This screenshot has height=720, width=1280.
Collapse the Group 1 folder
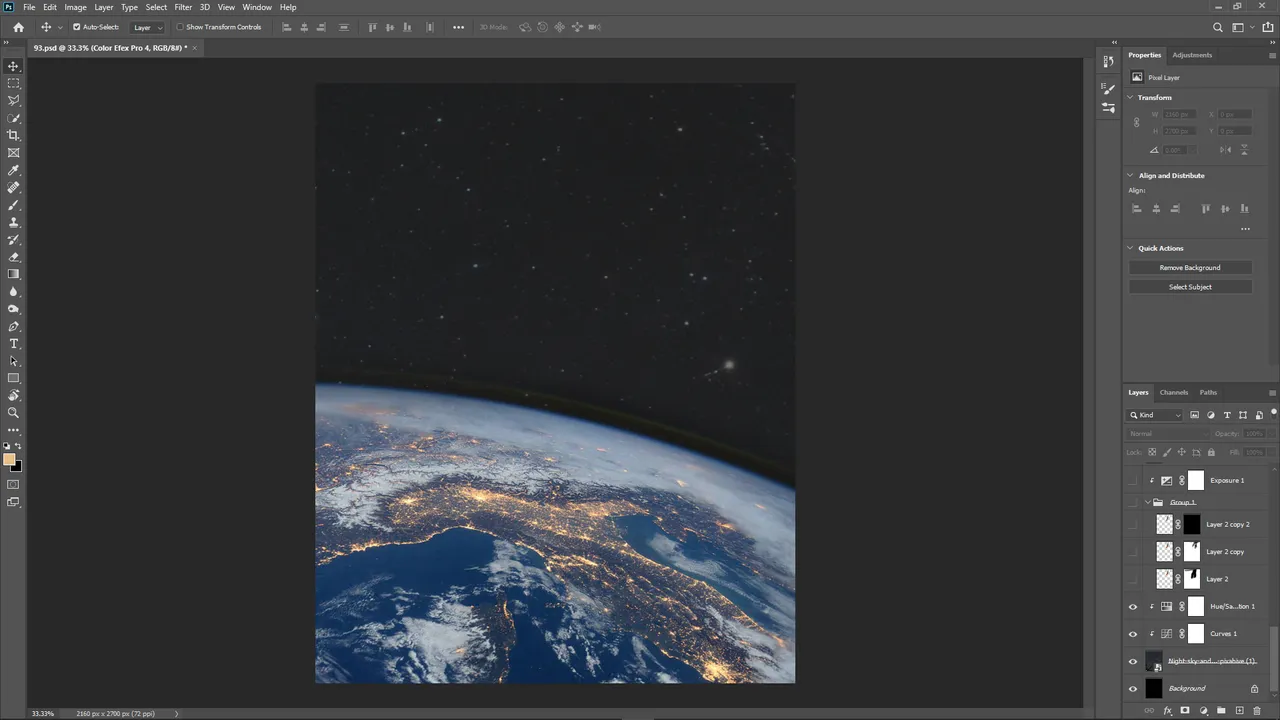(x=1148, y=502)
